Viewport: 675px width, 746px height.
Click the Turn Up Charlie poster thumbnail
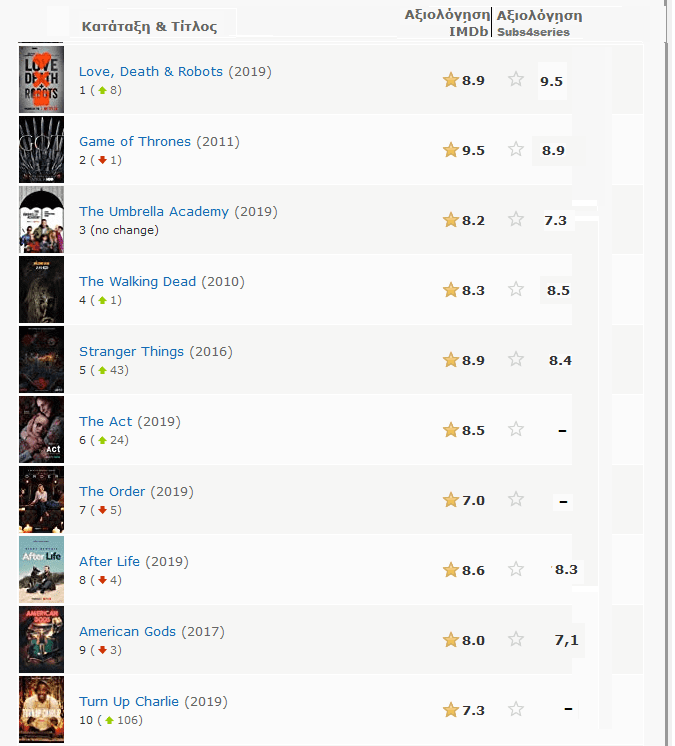click(x=41, y=709)
